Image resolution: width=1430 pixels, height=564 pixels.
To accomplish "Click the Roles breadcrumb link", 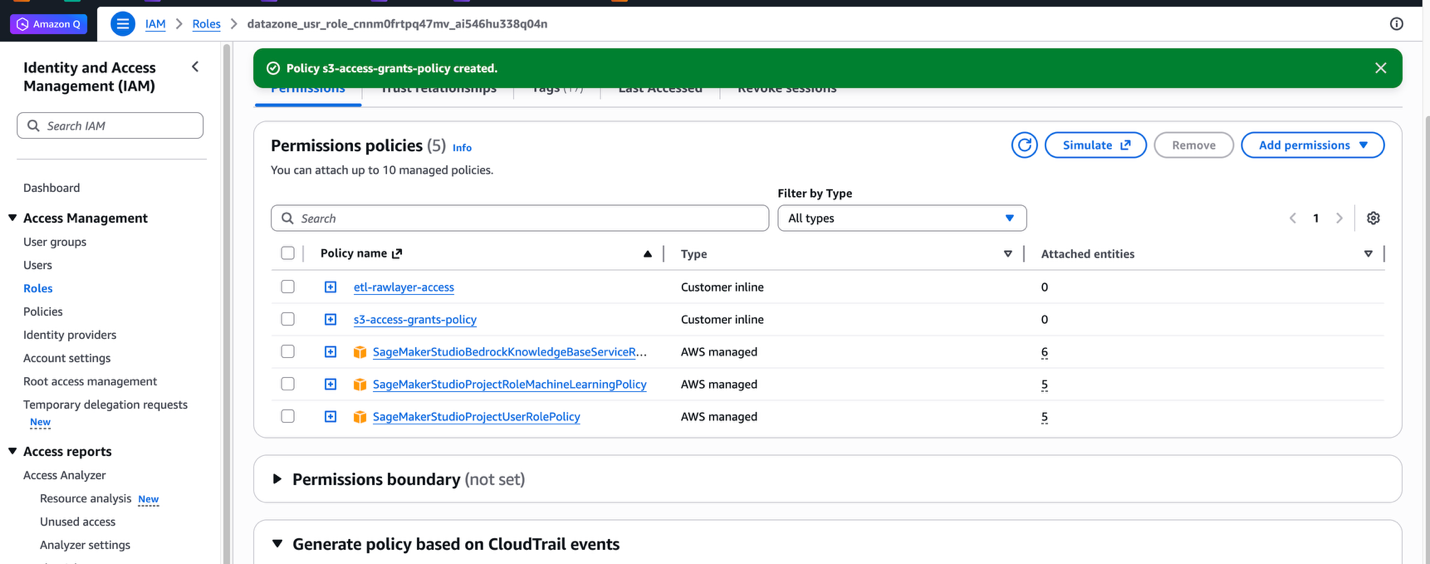I will (206, 24).
